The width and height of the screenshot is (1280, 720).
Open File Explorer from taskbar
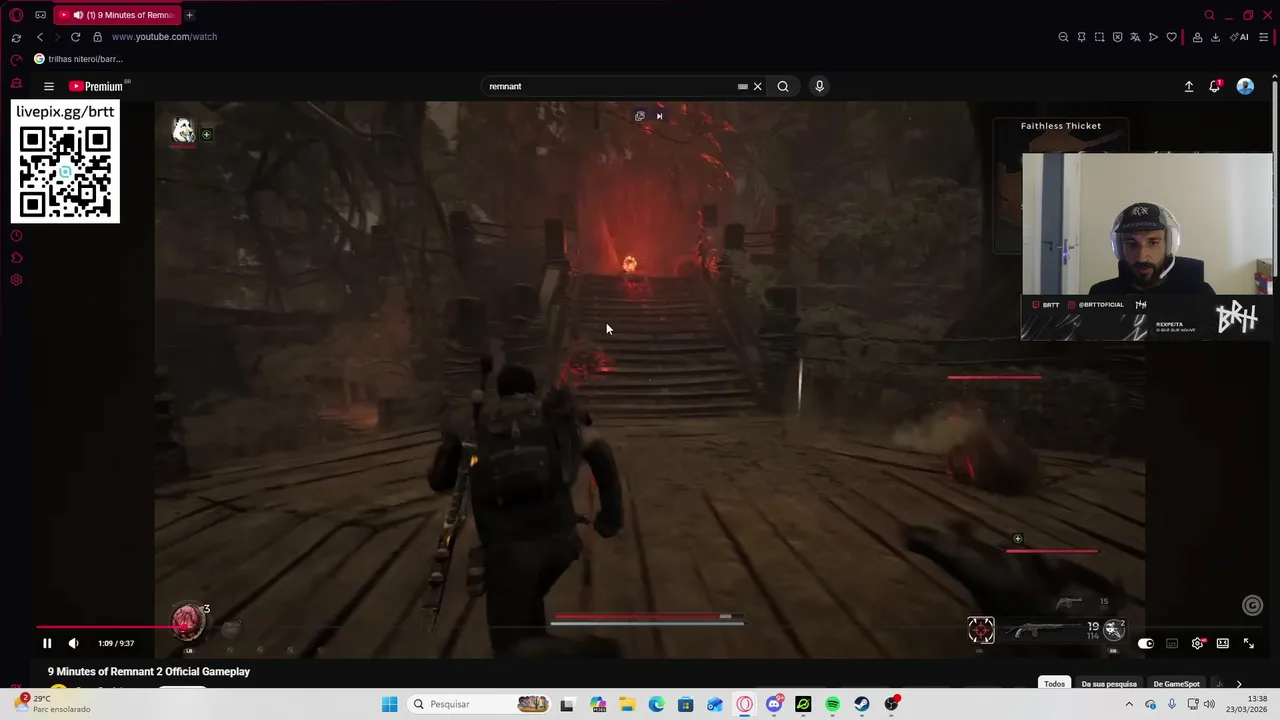click(627, 704)
